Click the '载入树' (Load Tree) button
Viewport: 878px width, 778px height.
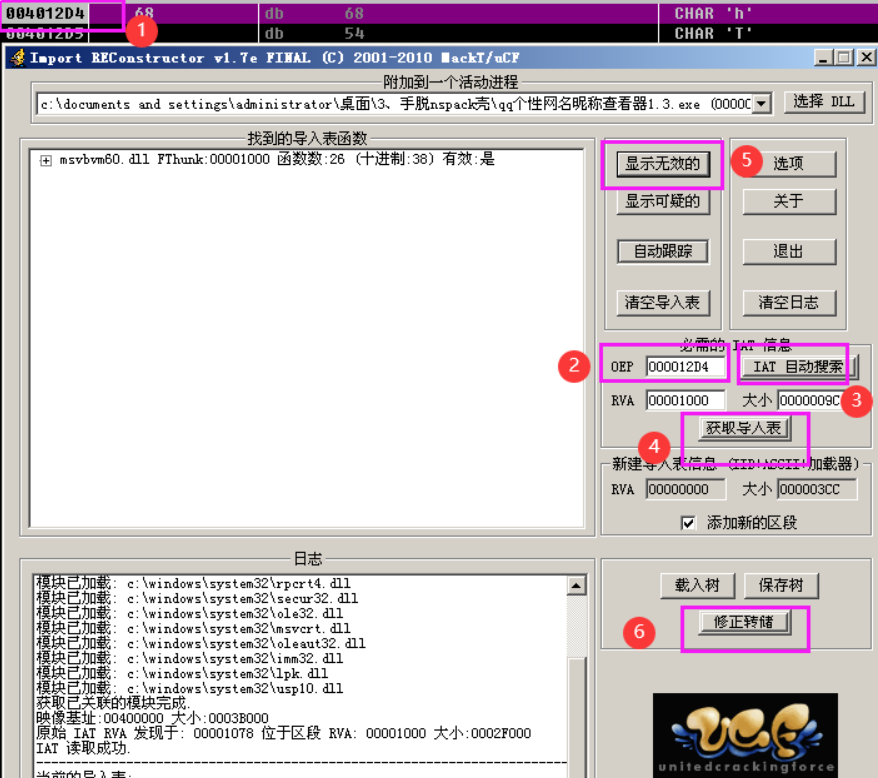(696, 584)
